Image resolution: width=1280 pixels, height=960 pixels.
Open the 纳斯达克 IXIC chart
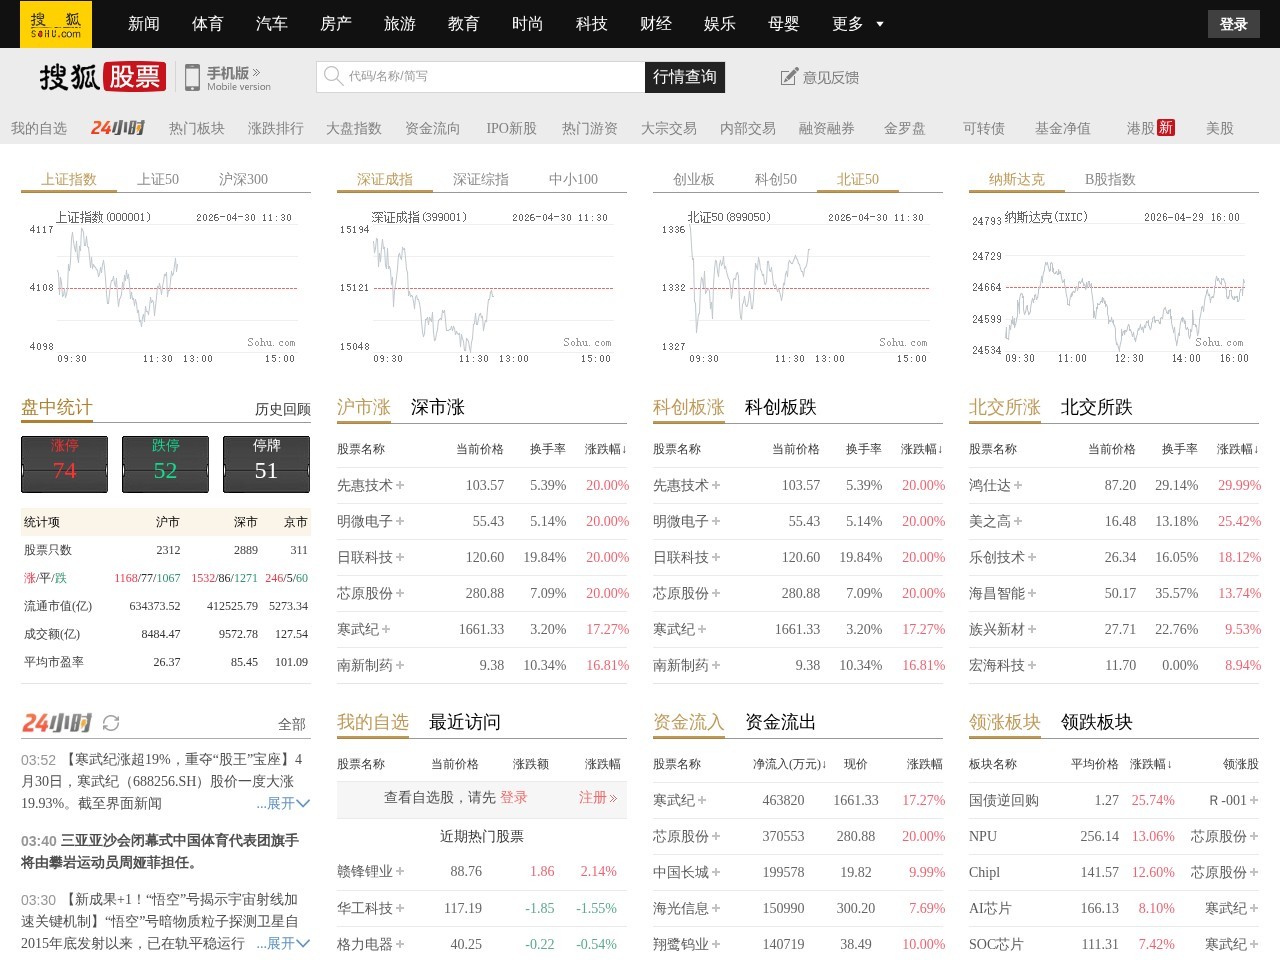click(x=1113, y=287)
